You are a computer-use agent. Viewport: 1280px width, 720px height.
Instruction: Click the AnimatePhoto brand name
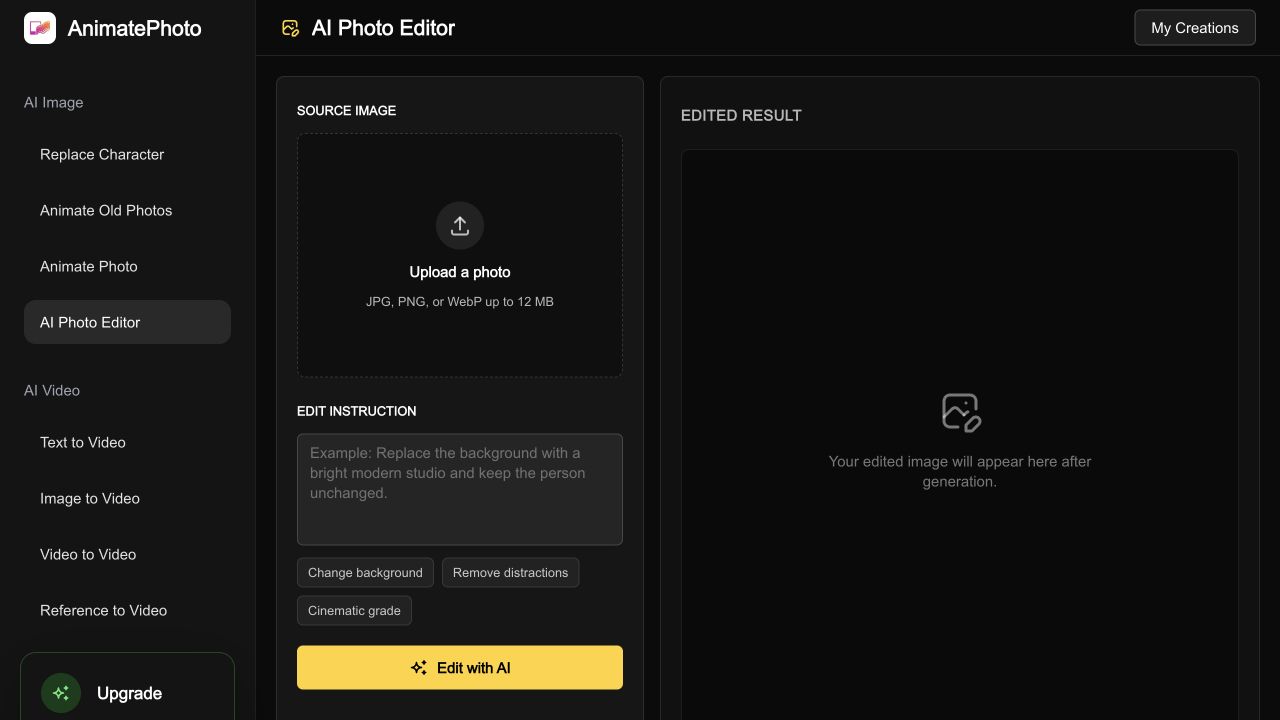(134, 28)
